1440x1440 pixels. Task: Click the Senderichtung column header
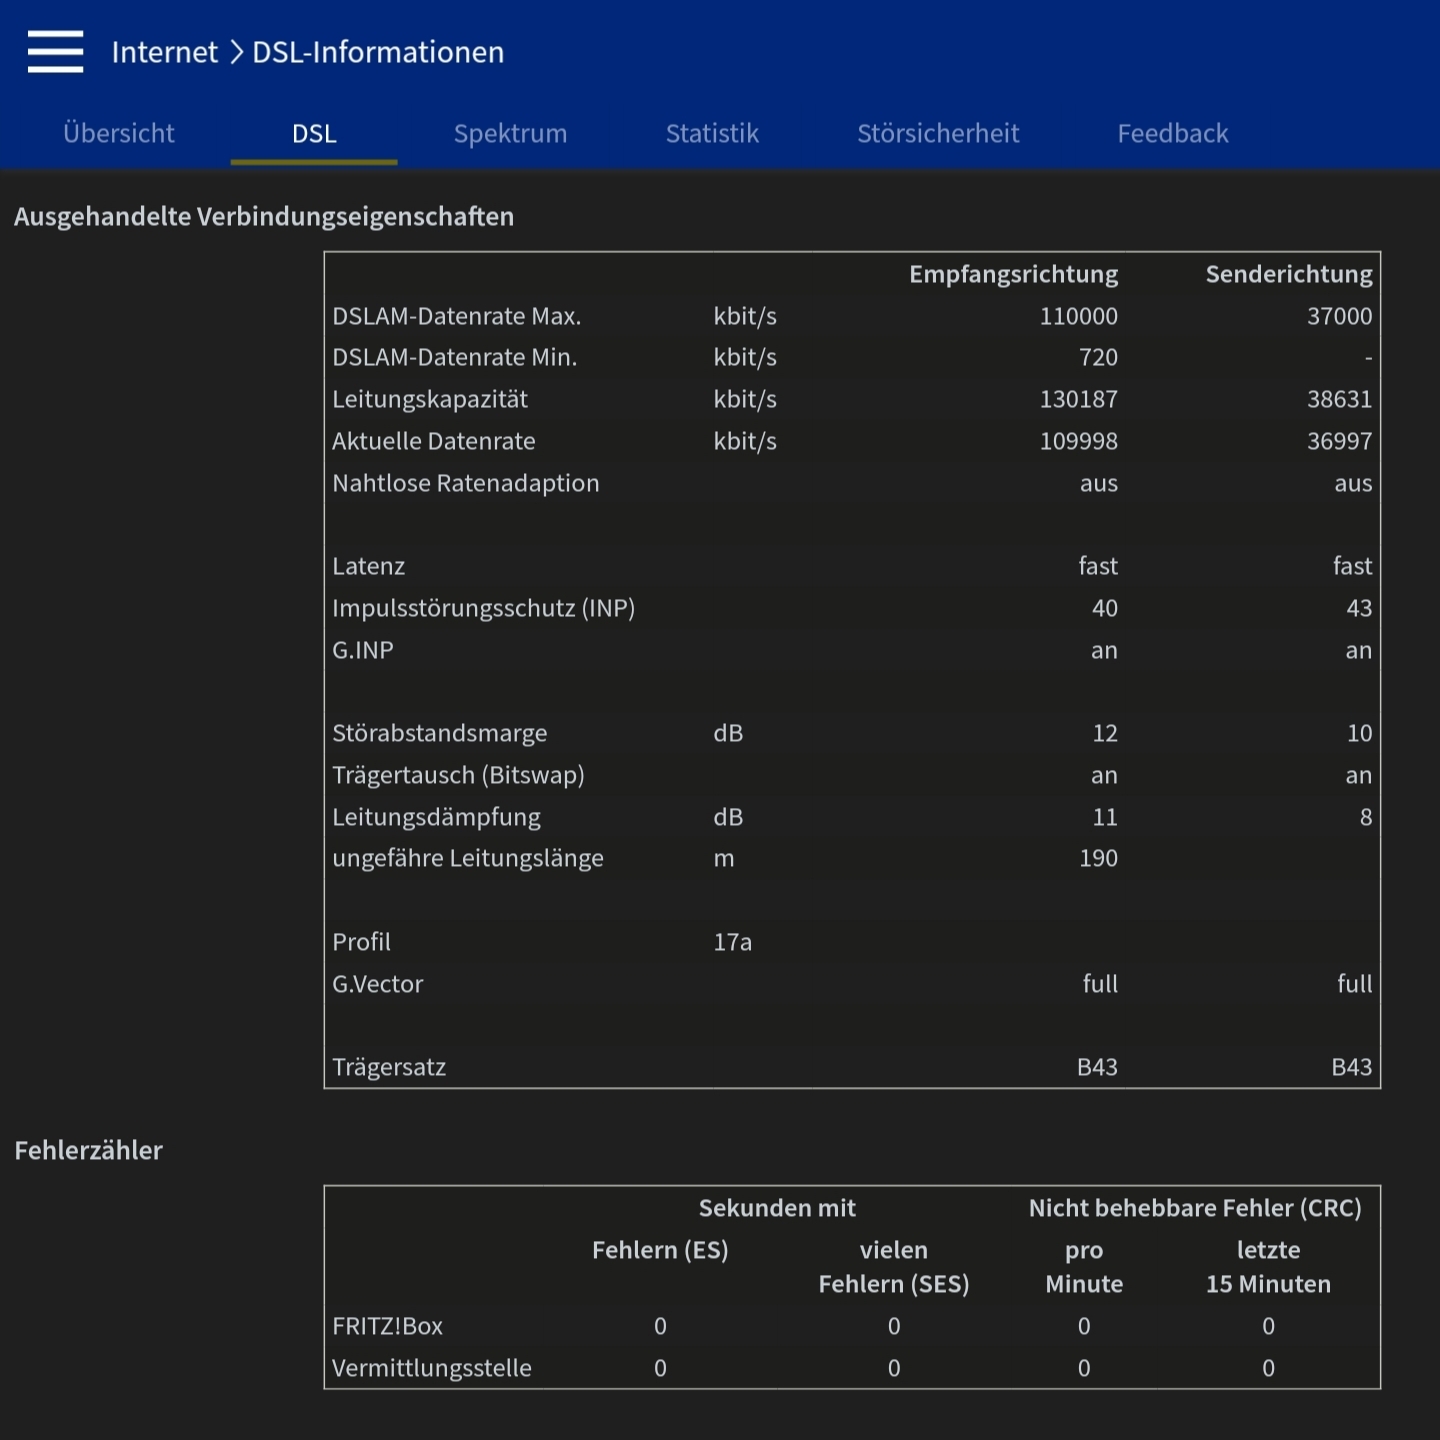[x=1289, y=275]
